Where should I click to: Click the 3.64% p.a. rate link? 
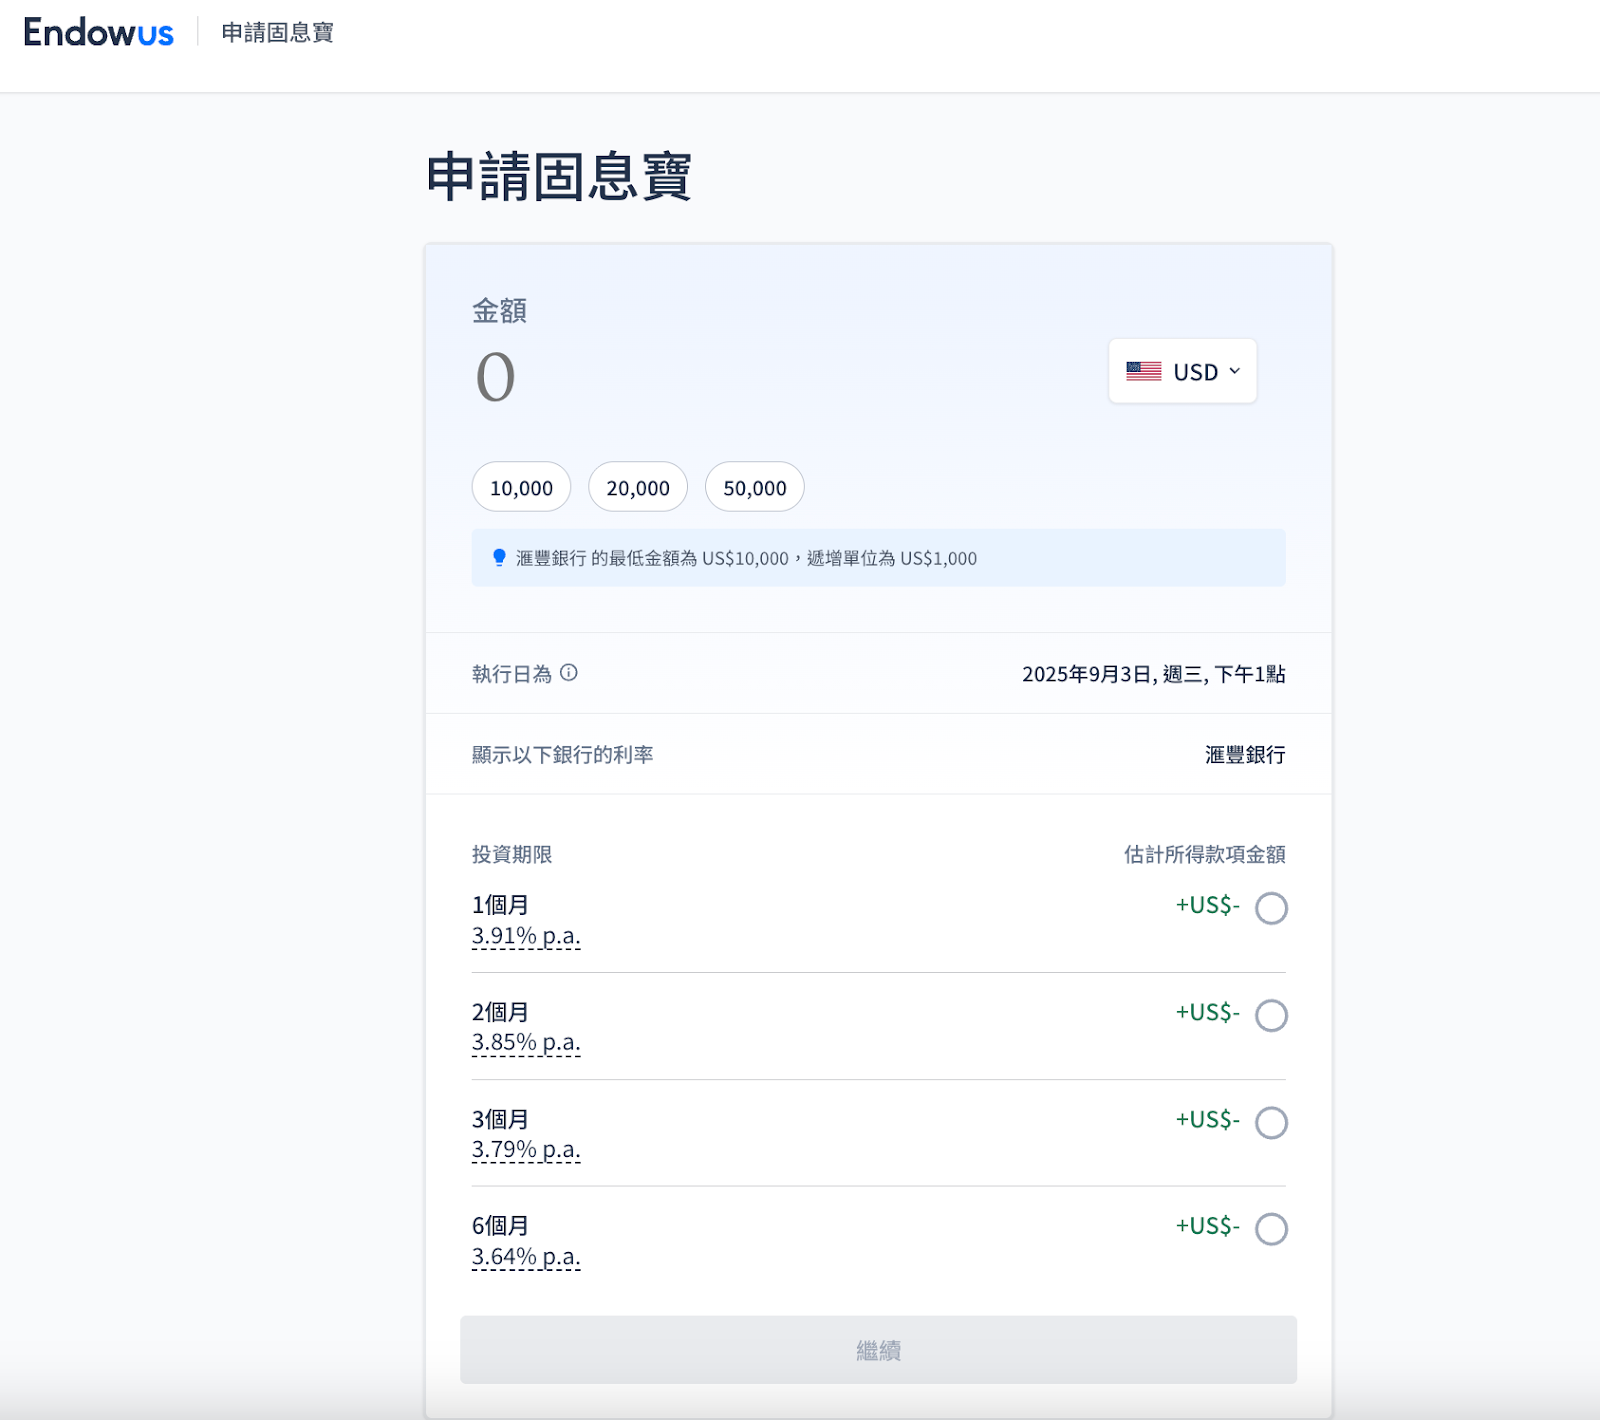526,1257
